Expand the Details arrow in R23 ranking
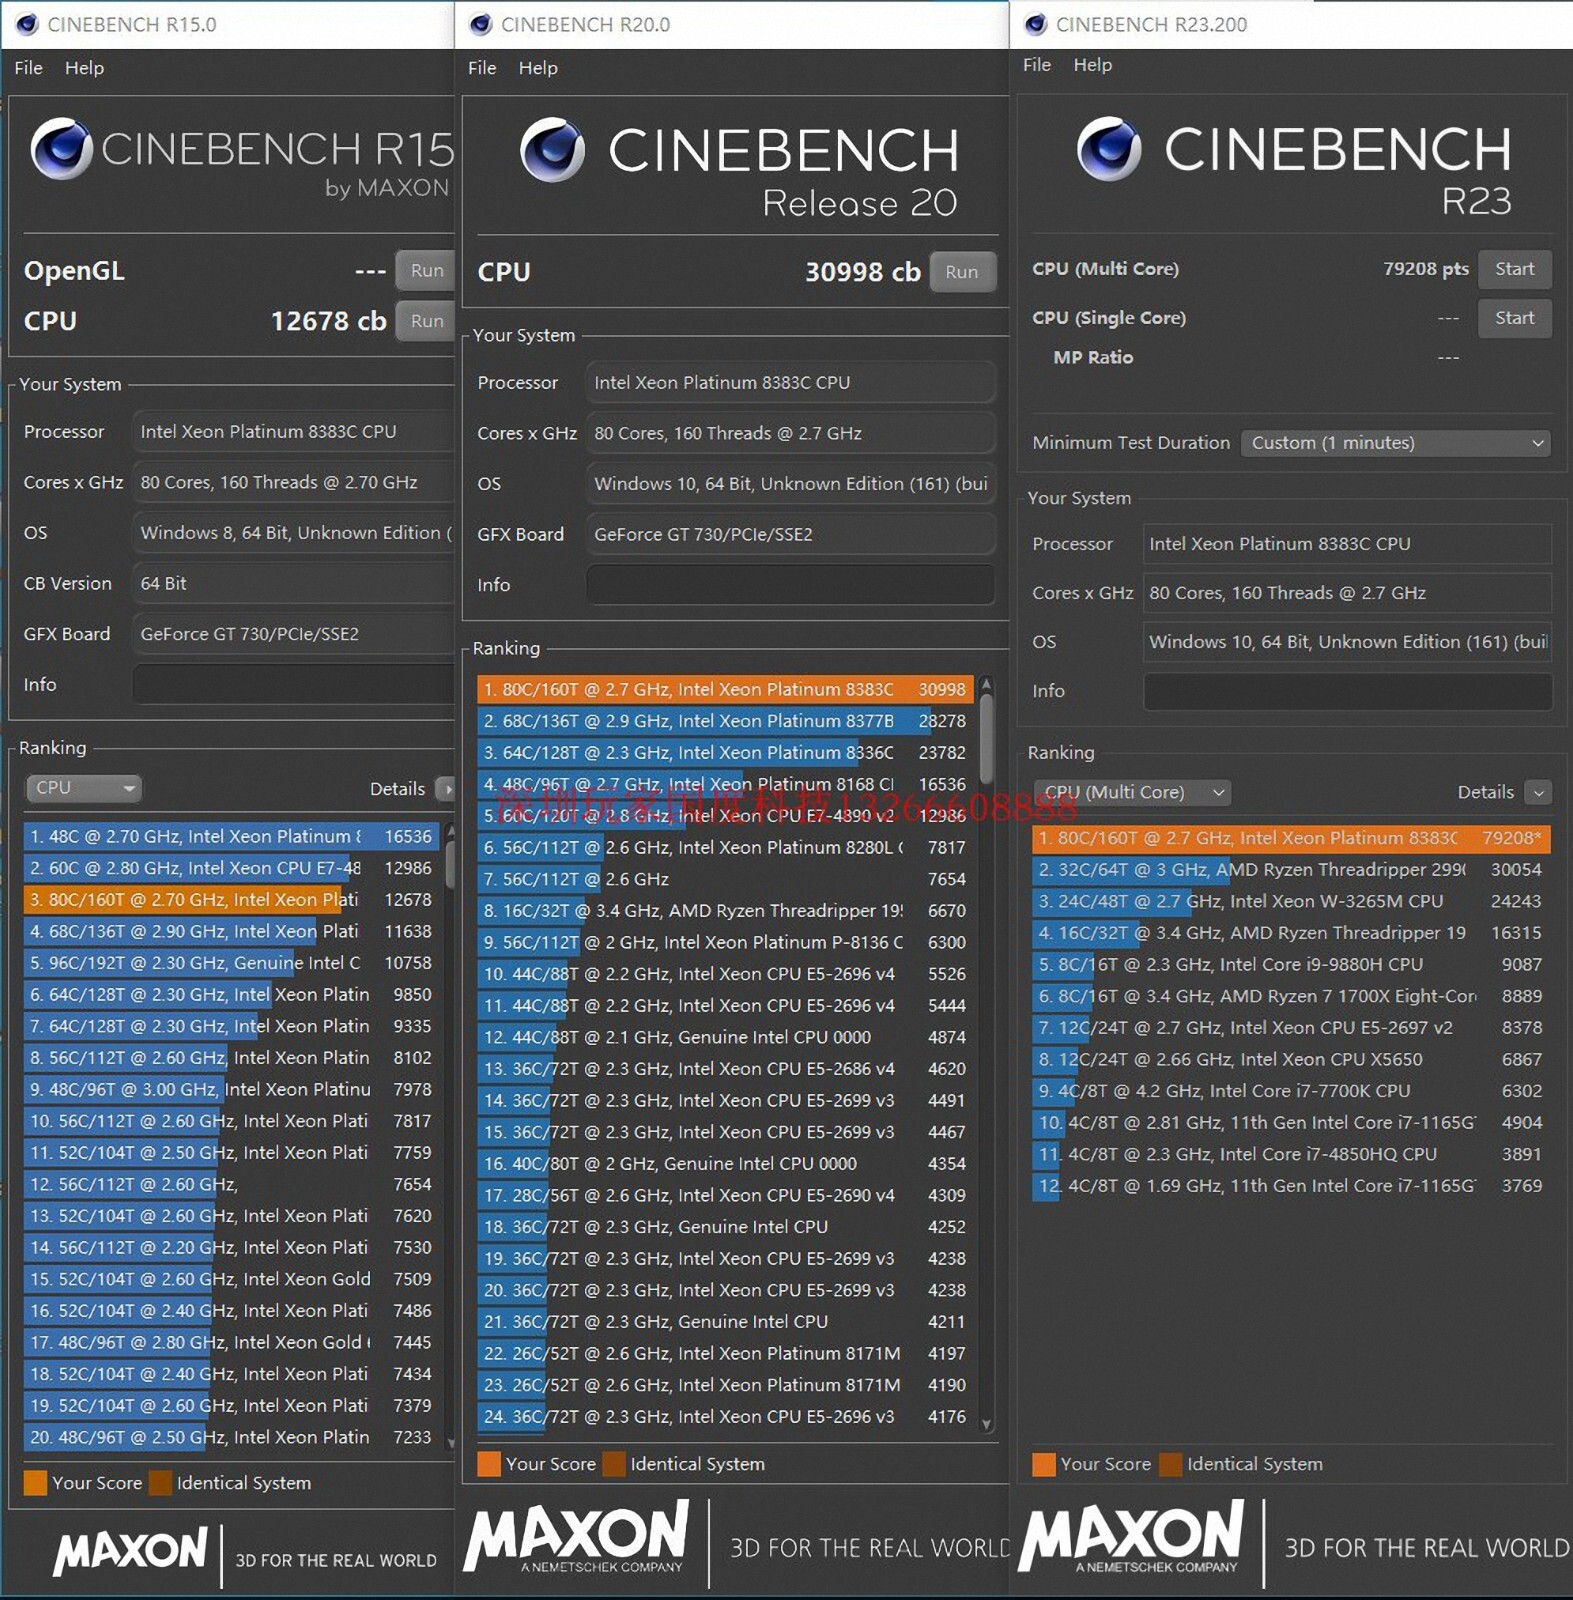The height and width of the screenshot is (1600, 1573). click(1538, 793)
